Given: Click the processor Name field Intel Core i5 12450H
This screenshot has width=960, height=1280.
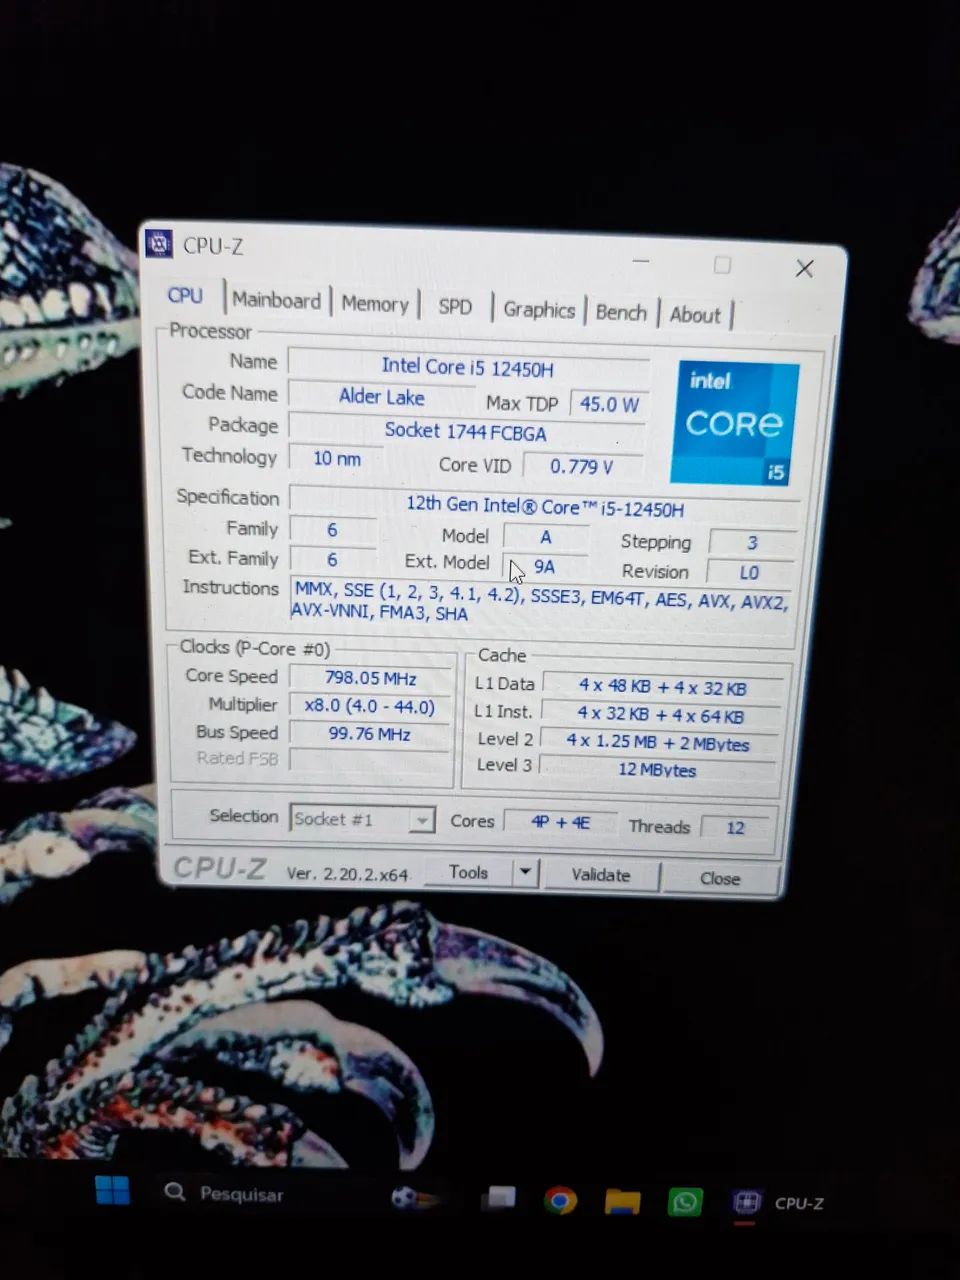Looking at the screenshot, I should click(468, 367).
